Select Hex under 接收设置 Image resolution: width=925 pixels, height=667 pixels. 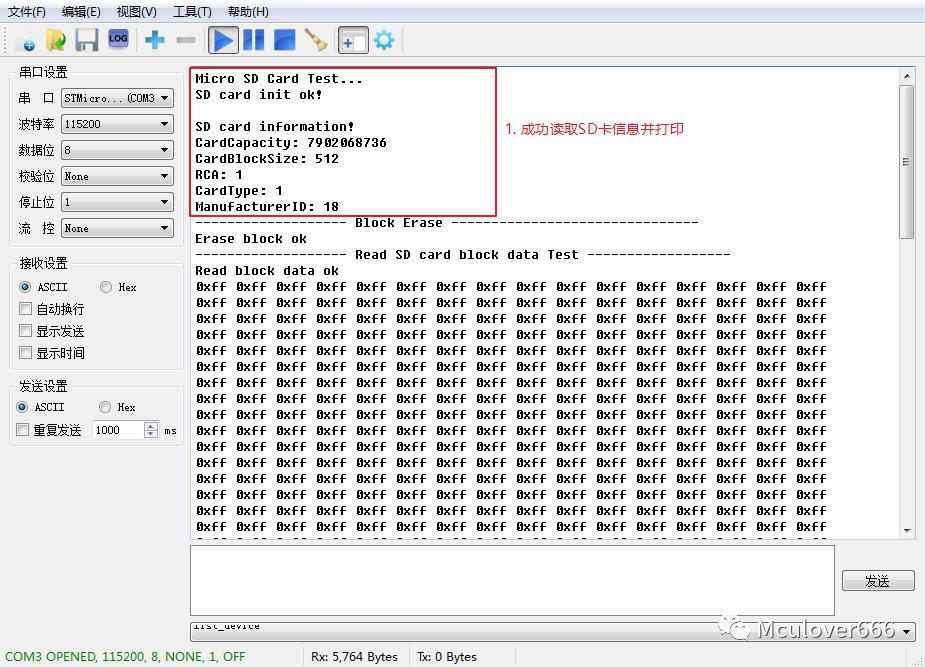tap(106, 287)
